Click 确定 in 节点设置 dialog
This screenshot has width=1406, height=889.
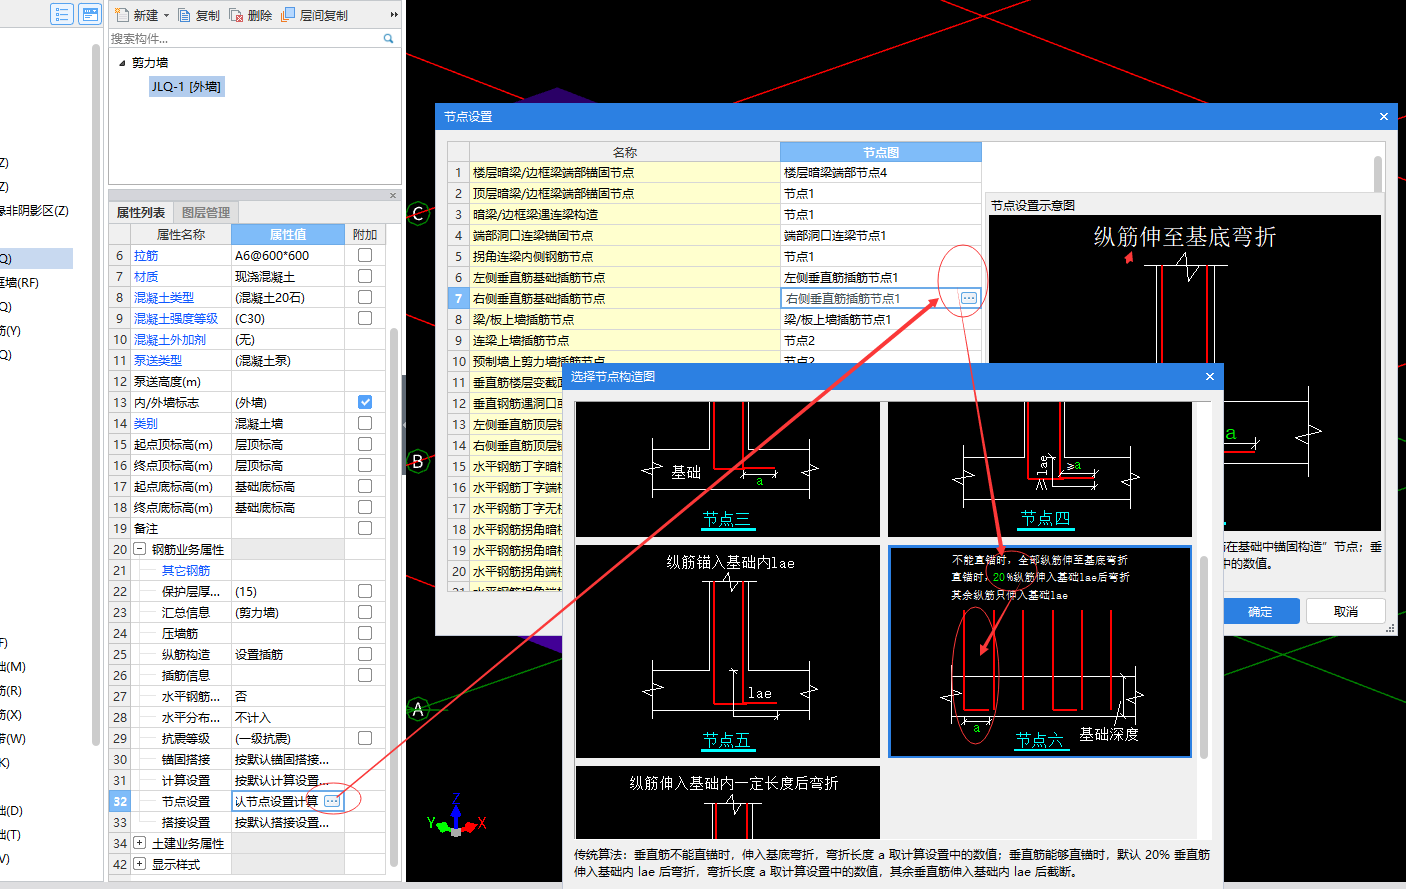1260,611
